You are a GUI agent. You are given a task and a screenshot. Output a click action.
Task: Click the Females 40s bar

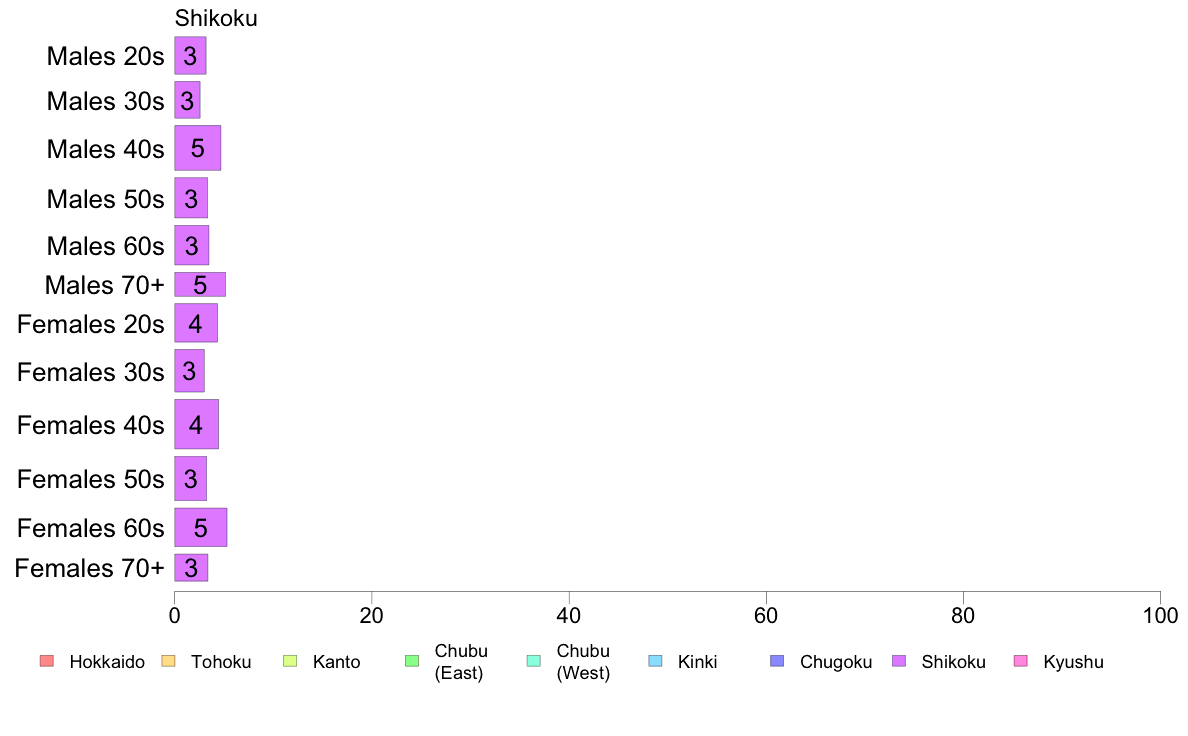coord(197,424)
